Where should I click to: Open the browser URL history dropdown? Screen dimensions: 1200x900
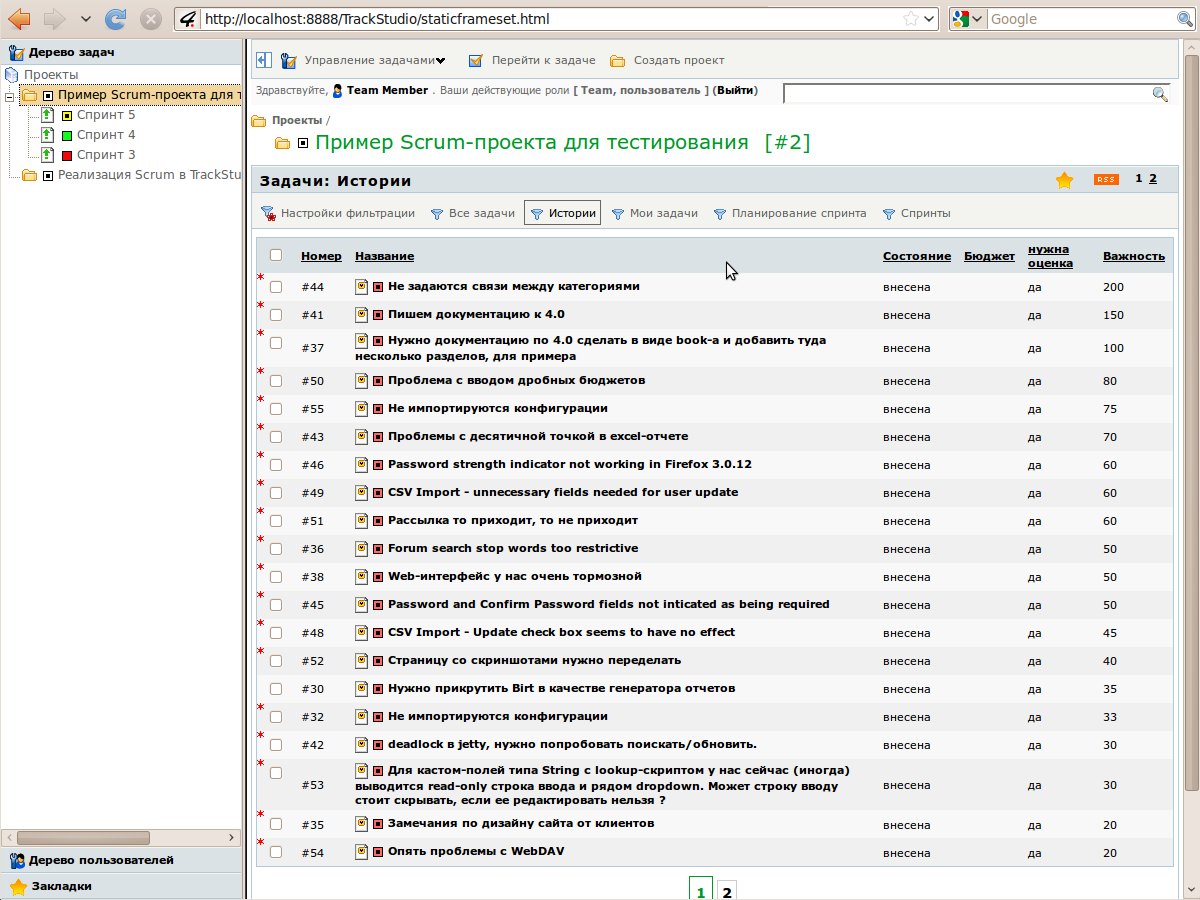point(929,19)
